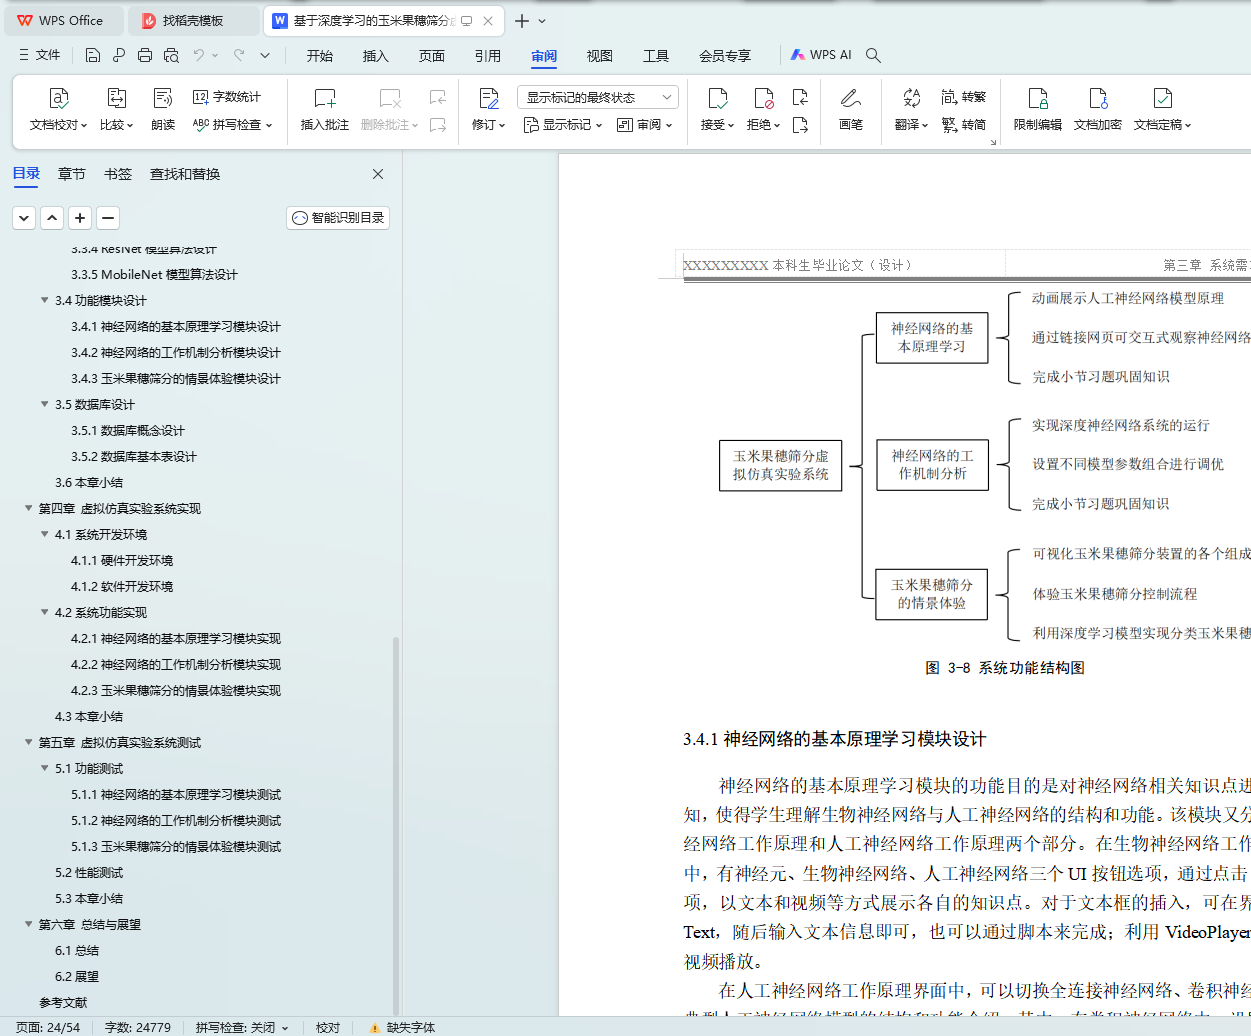
Task: Click 文档定稿 finalize document icon
Action: [1162, 98]
